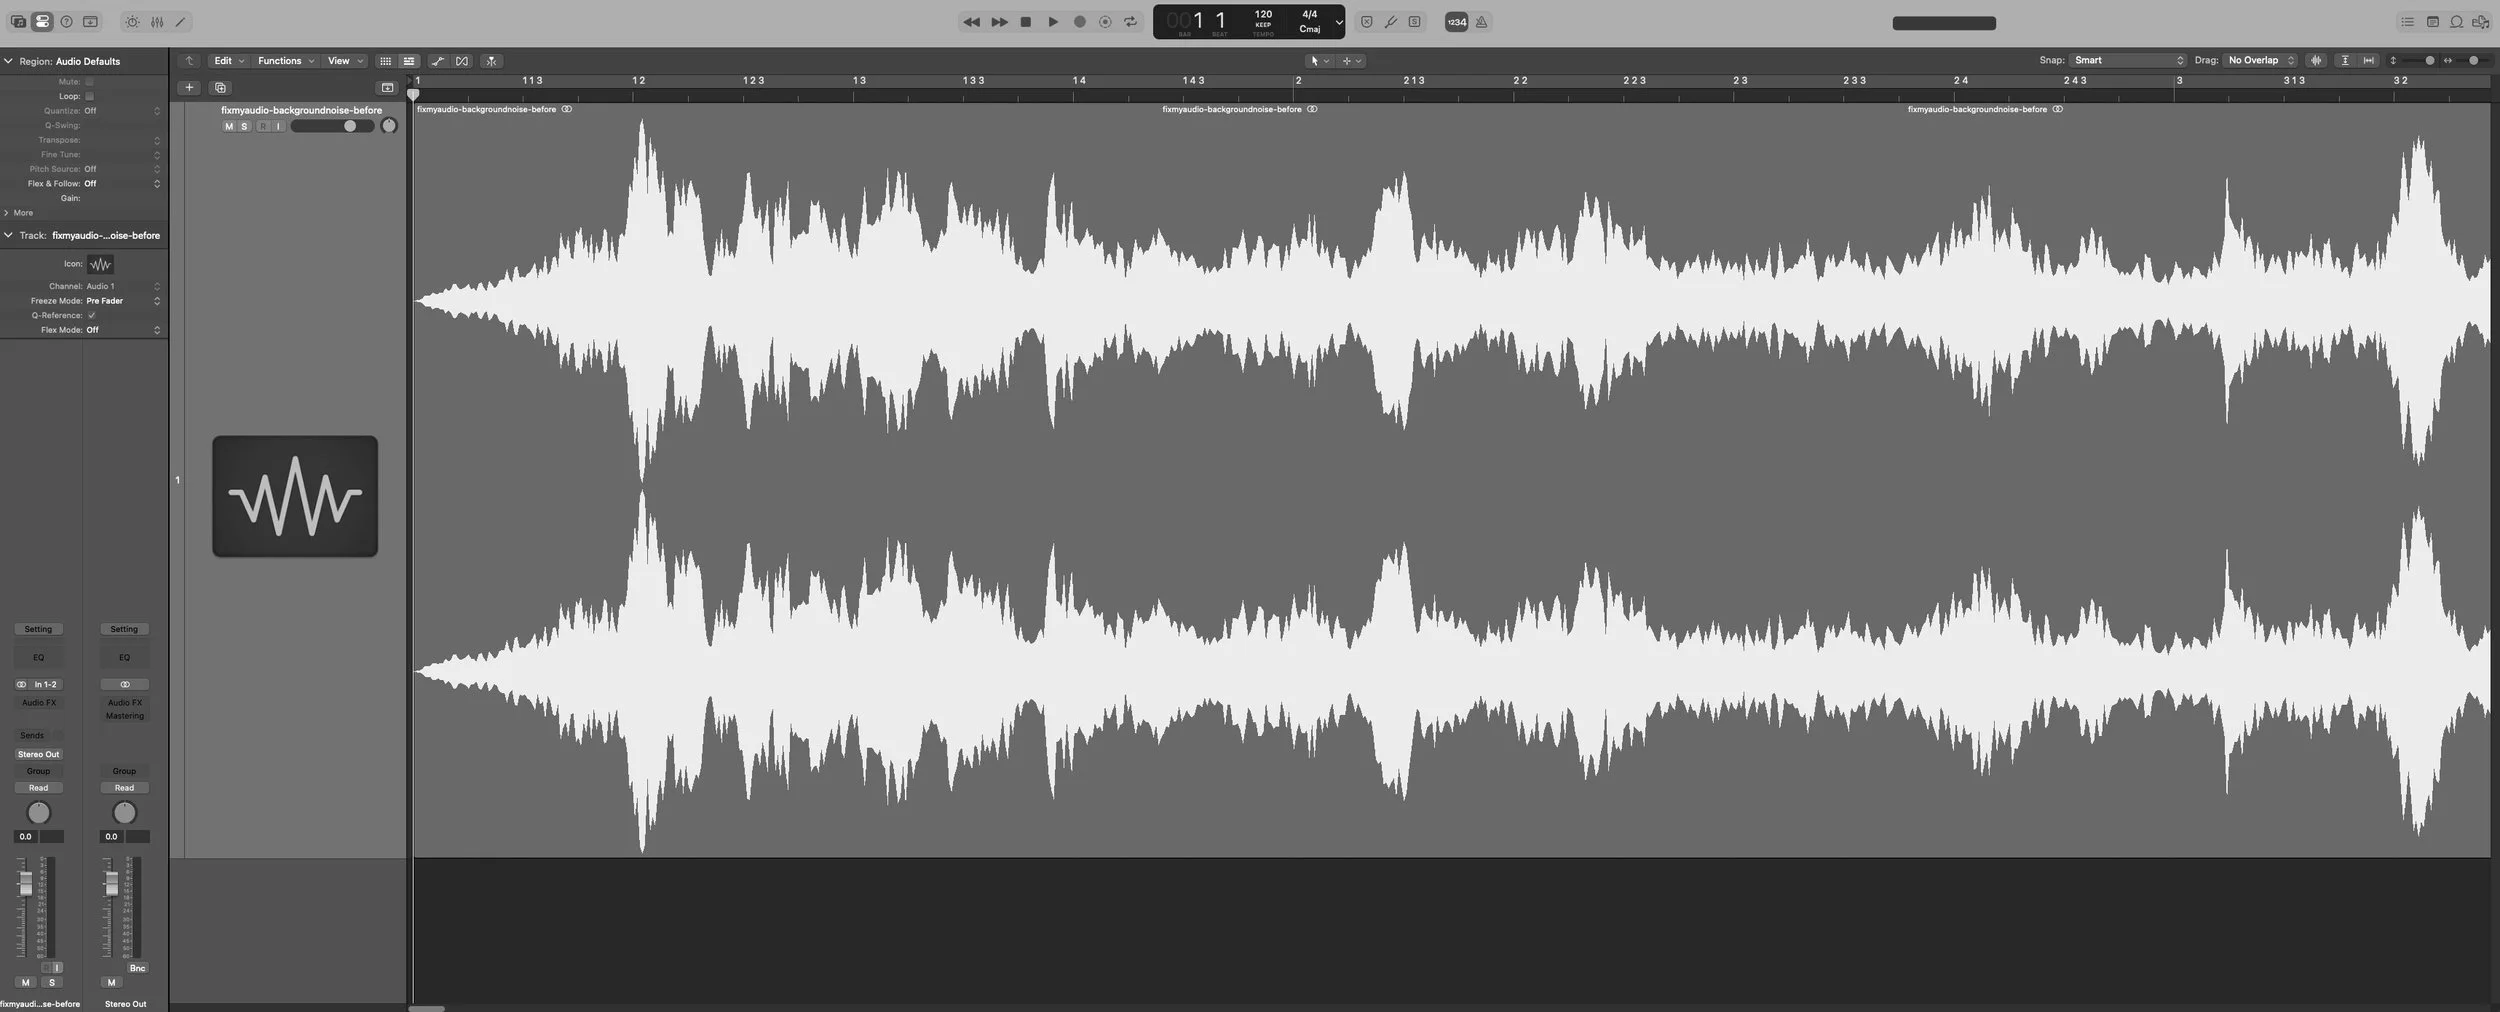
Task: Toggle the Metronome click
Action: coord(1482,22)
